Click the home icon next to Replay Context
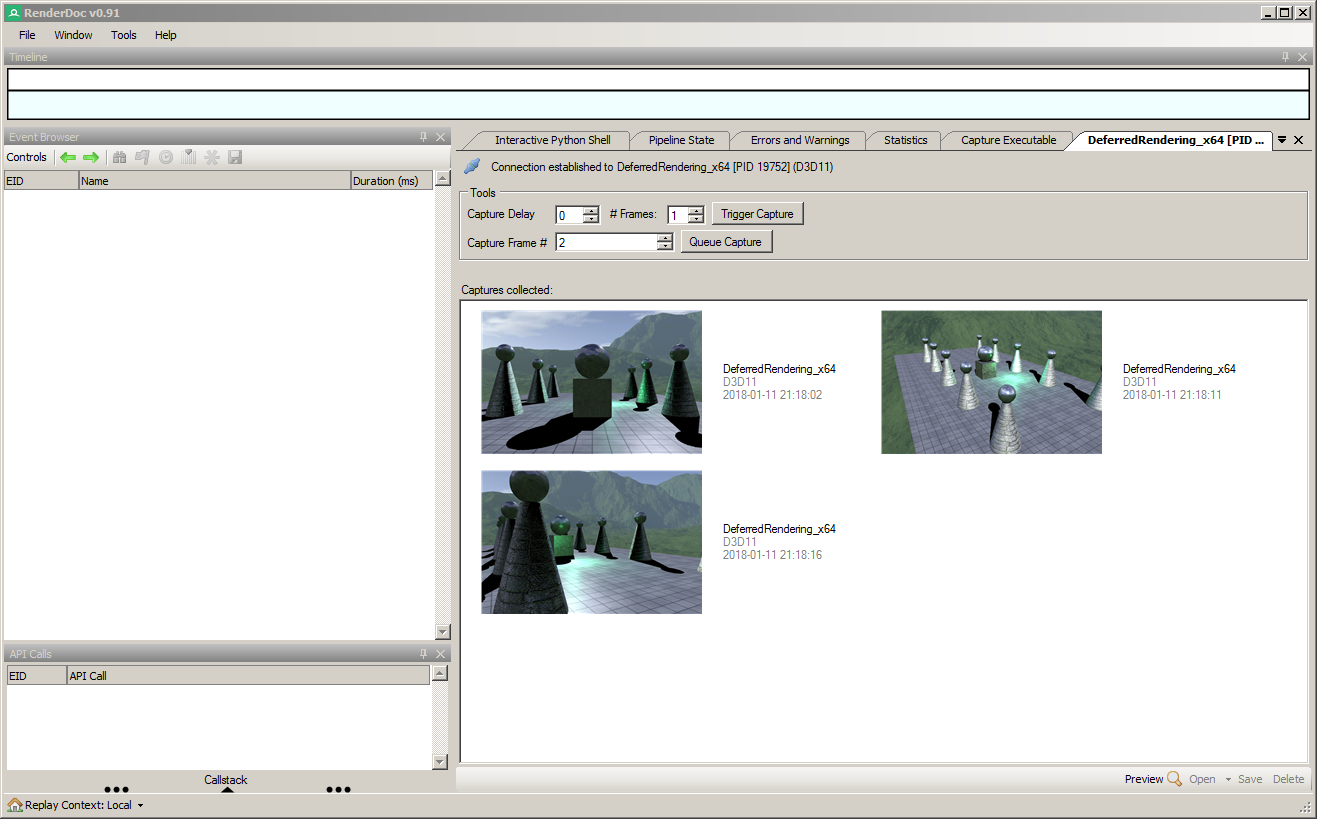The height and width of the screenshot is (819, 1317). point(14,804)
